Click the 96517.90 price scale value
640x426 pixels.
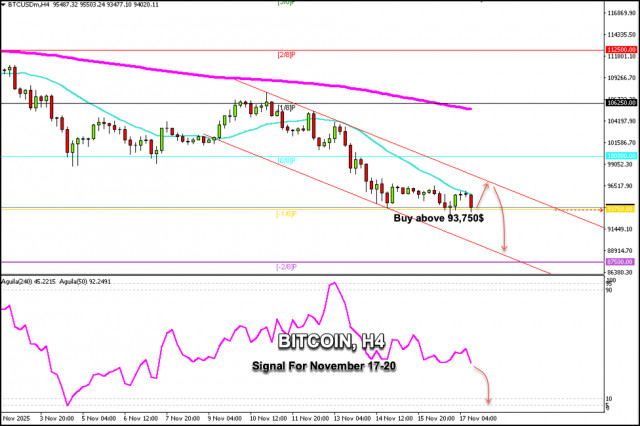620,186
